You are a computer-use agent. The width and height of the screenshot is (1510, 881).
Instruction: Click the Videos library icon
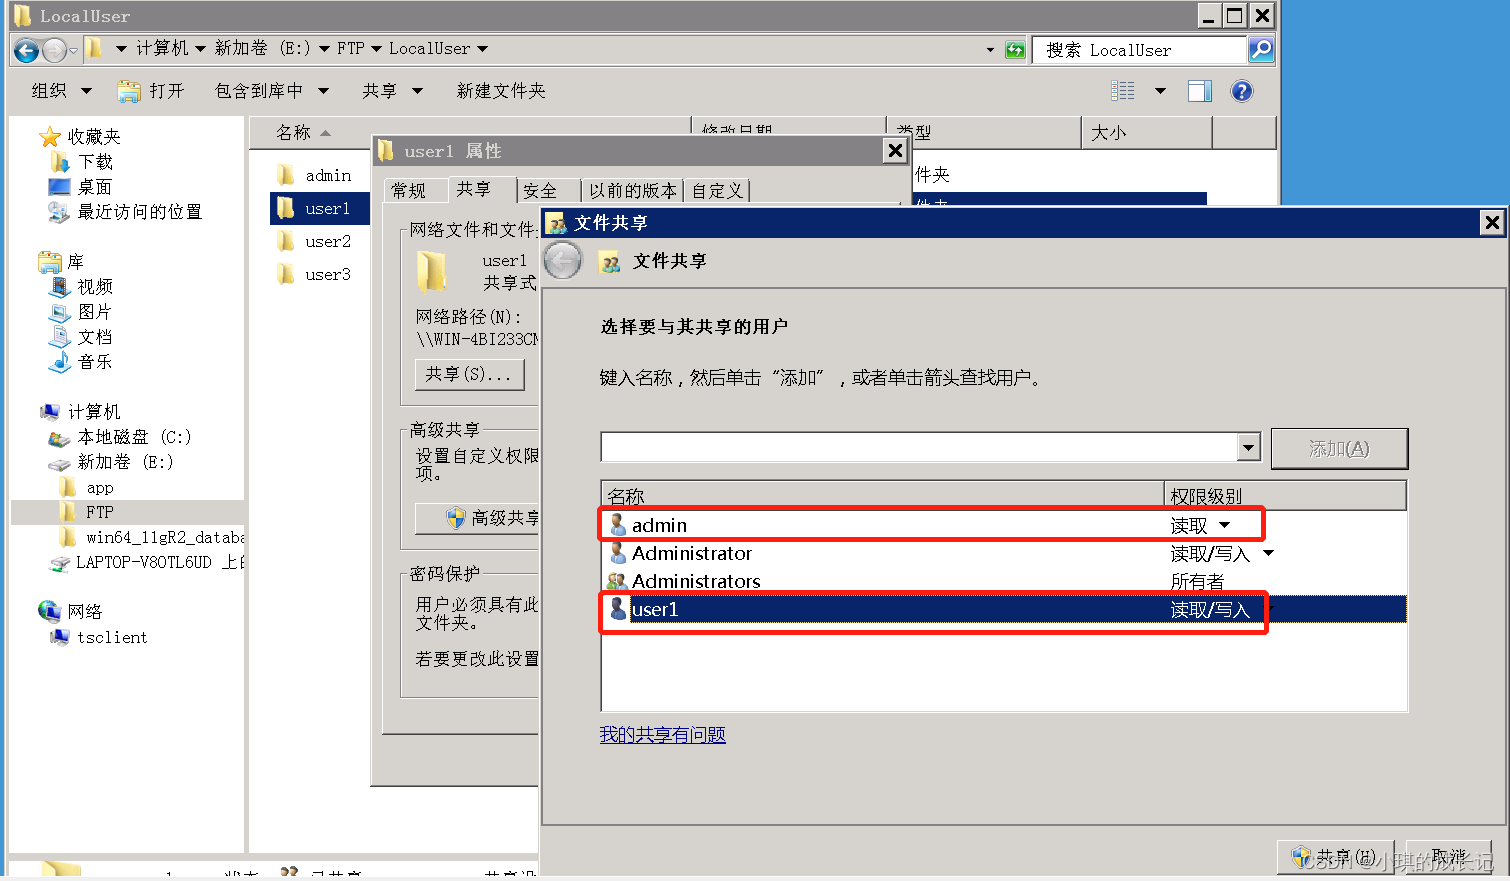click(x=60, y=287)
